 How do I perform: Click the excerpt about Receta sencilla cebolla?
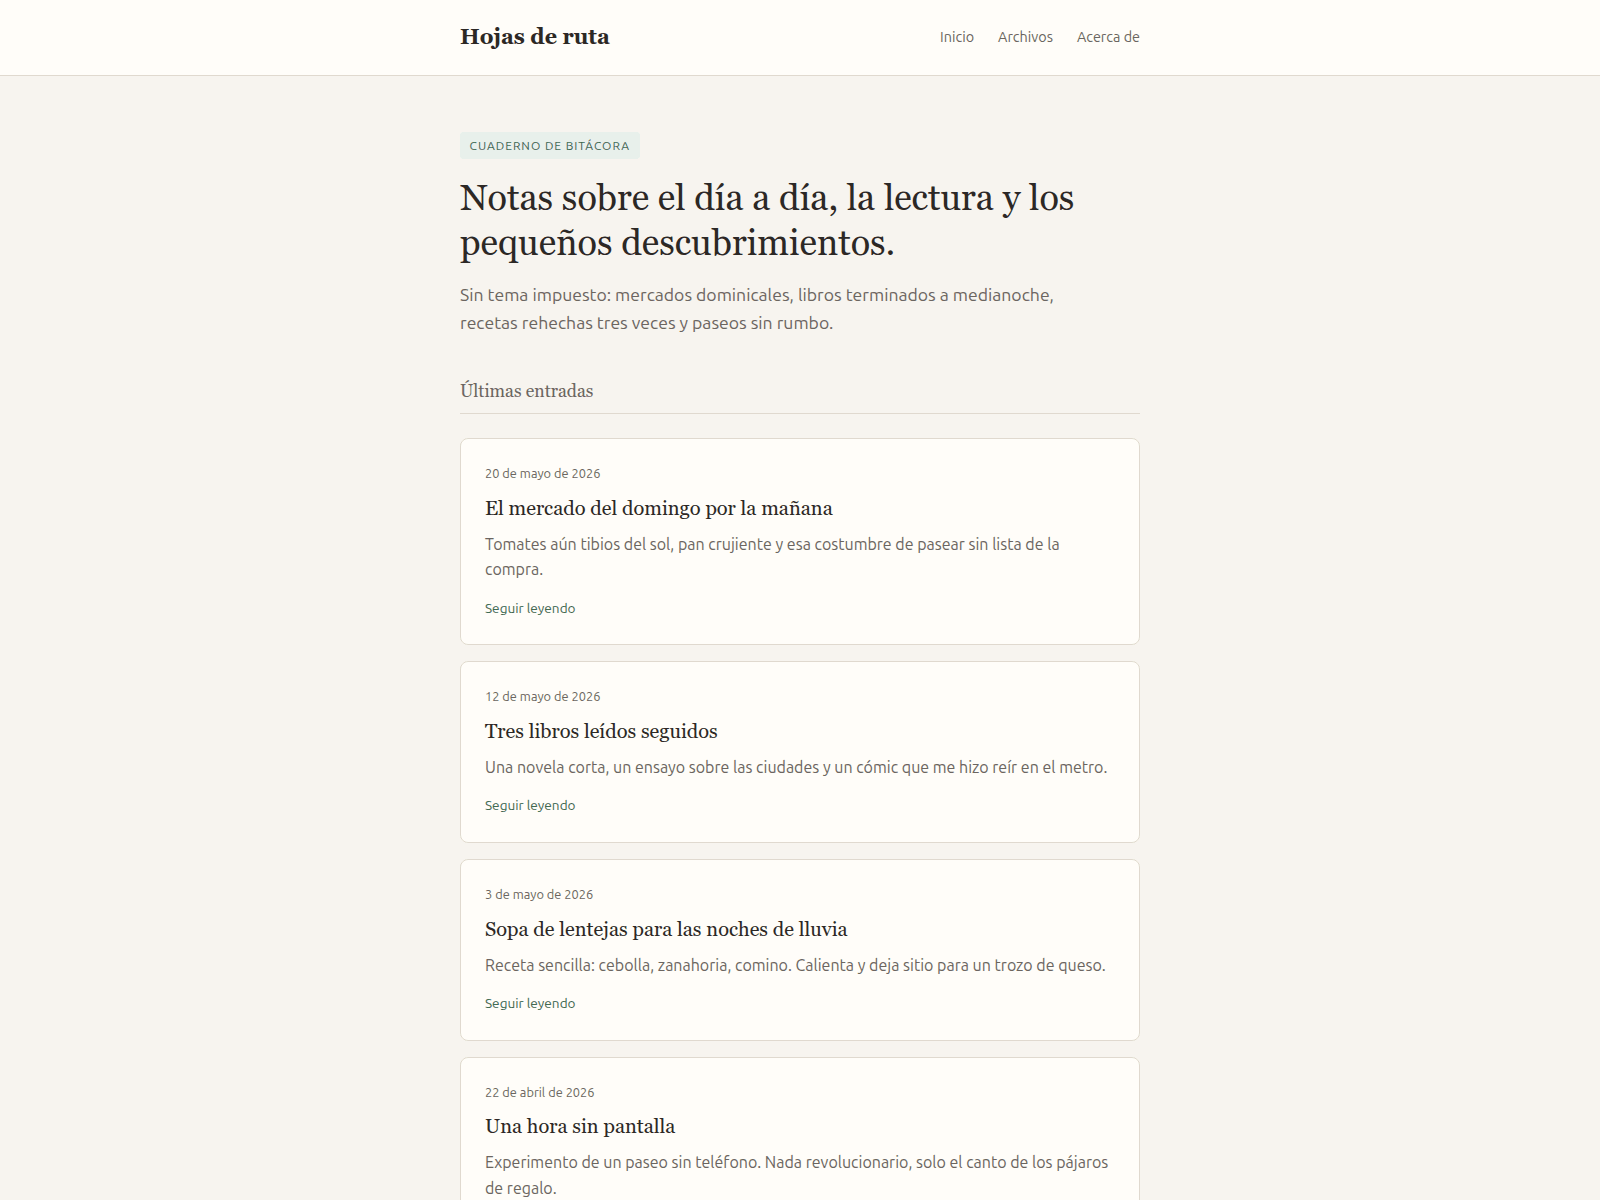pos(795,965)
